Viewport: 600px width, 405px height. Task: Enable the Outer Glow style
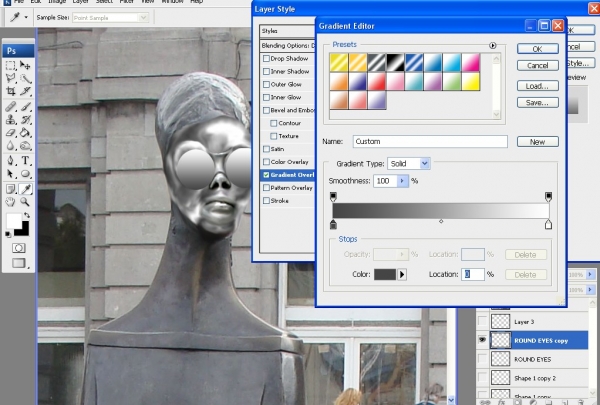266,85
